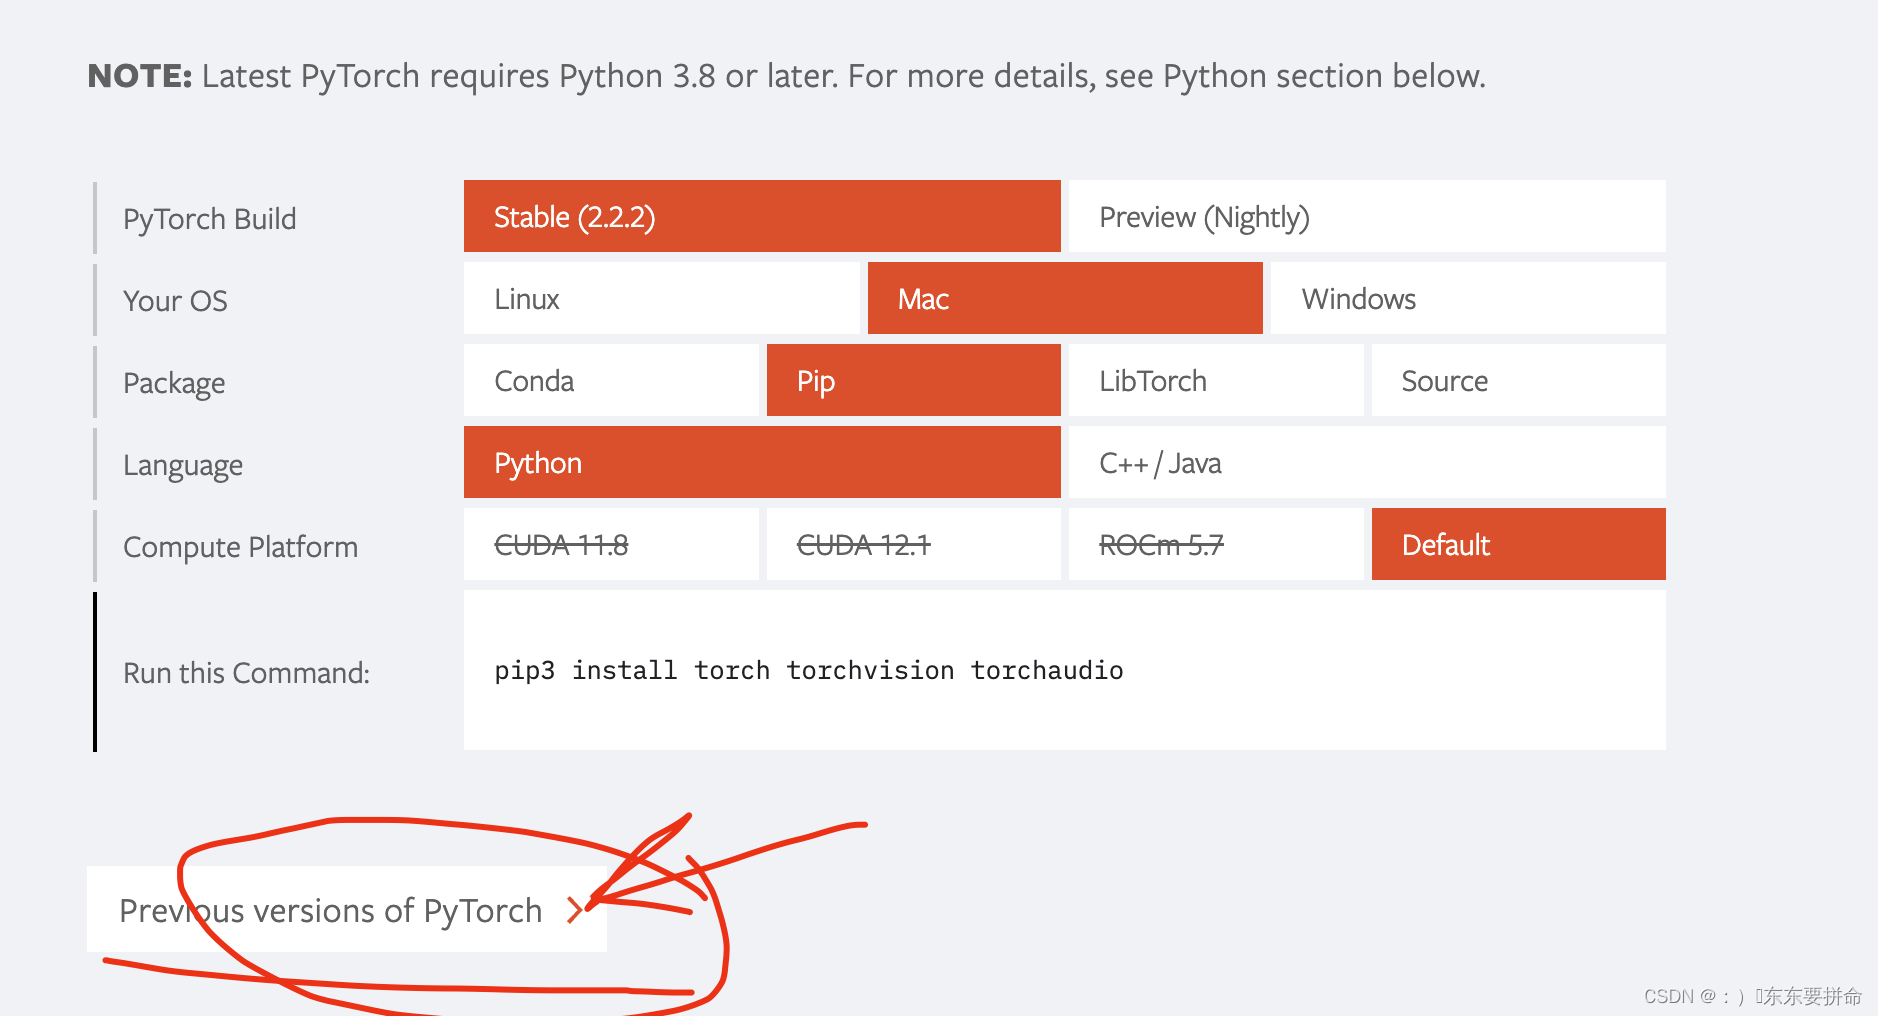
Task: Select Python language
Action: [762, 462]
